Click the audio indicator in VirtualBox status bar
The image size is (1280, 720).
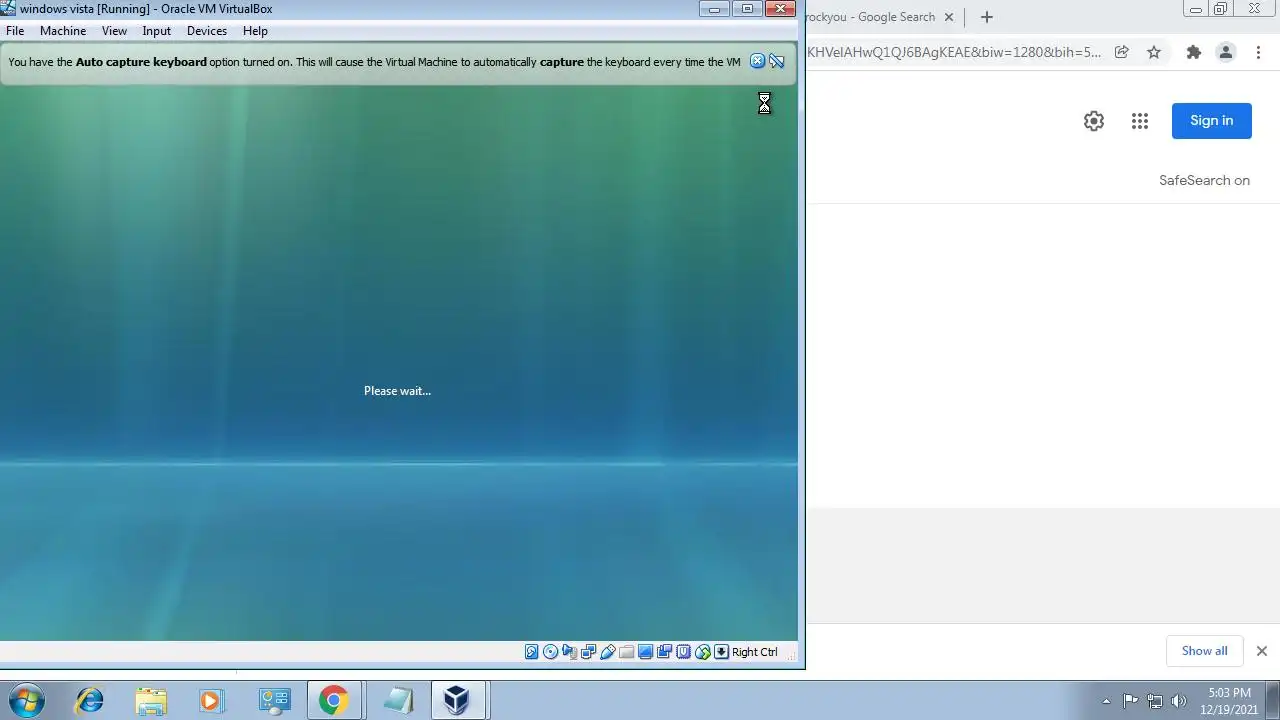pyautogui.click(x=570, y=652)
